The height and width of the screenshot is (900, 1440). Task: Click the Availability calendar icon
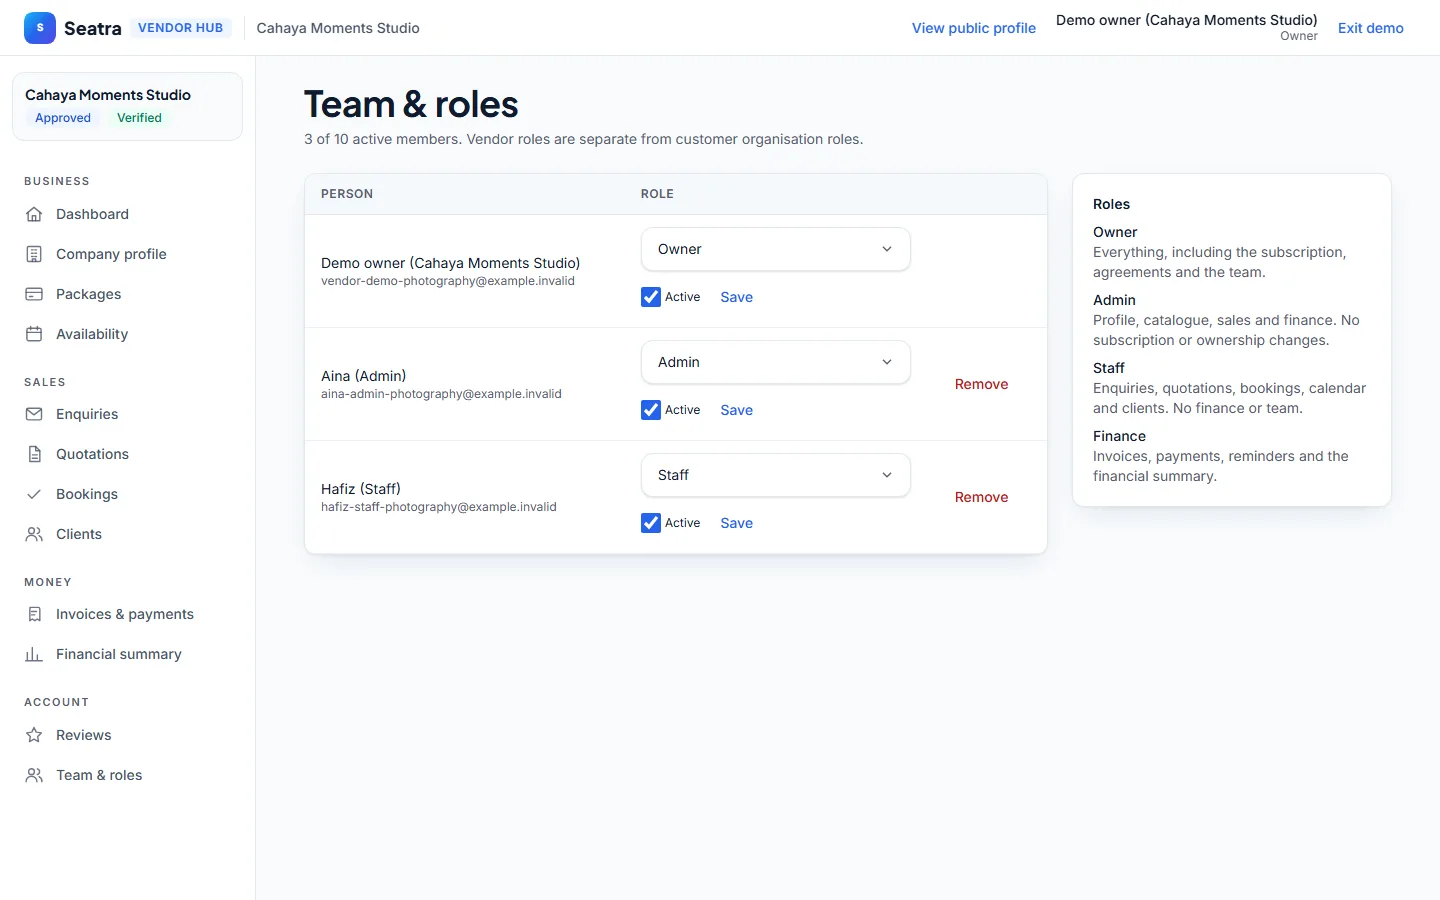pyautogui.click(x=34, y=334)
